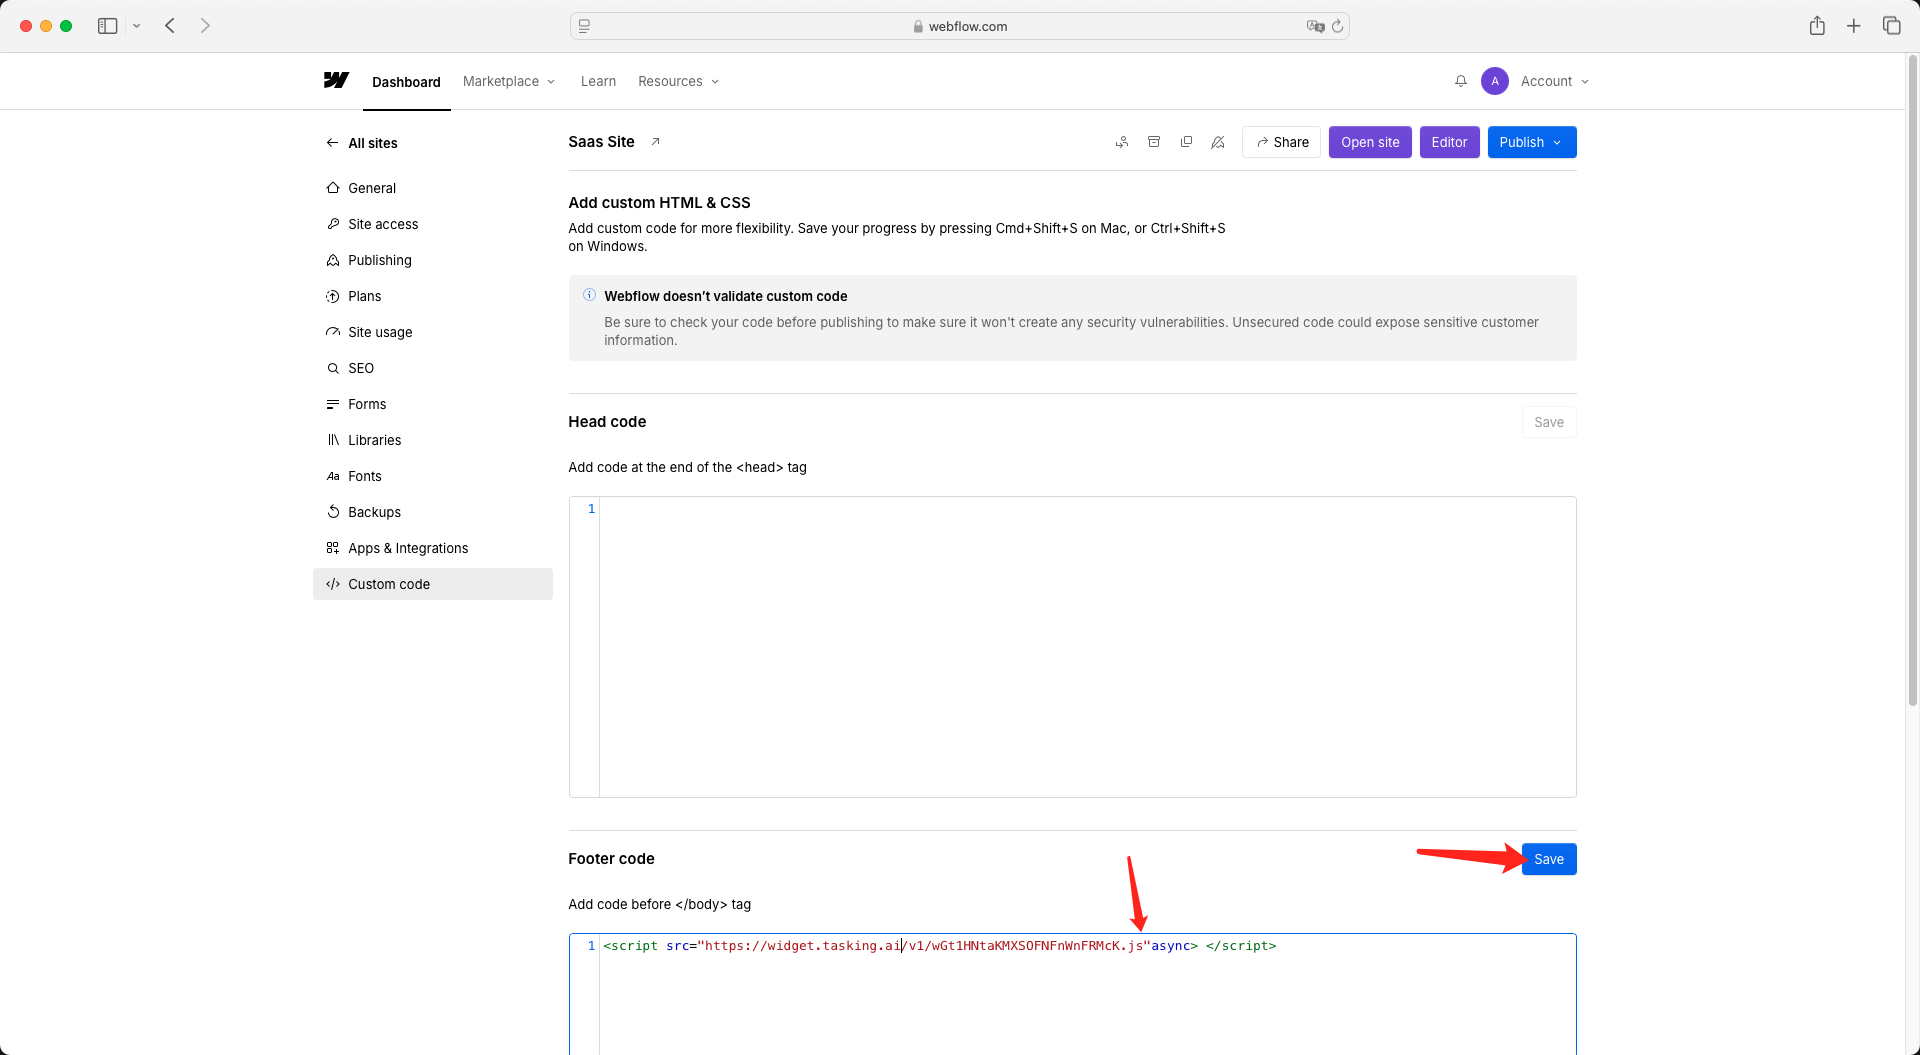Reload the webflow.com page
The width and height of the screenshot is (1920, 1055).
1337,26
